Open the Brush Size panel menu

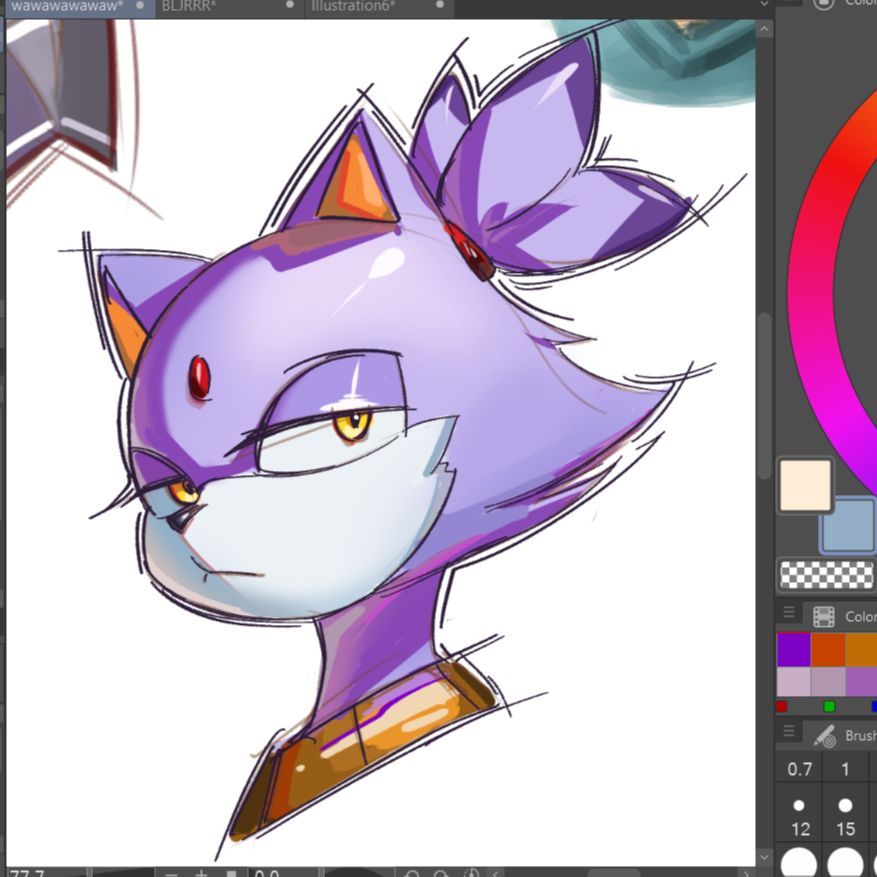[x=789, y=732]
